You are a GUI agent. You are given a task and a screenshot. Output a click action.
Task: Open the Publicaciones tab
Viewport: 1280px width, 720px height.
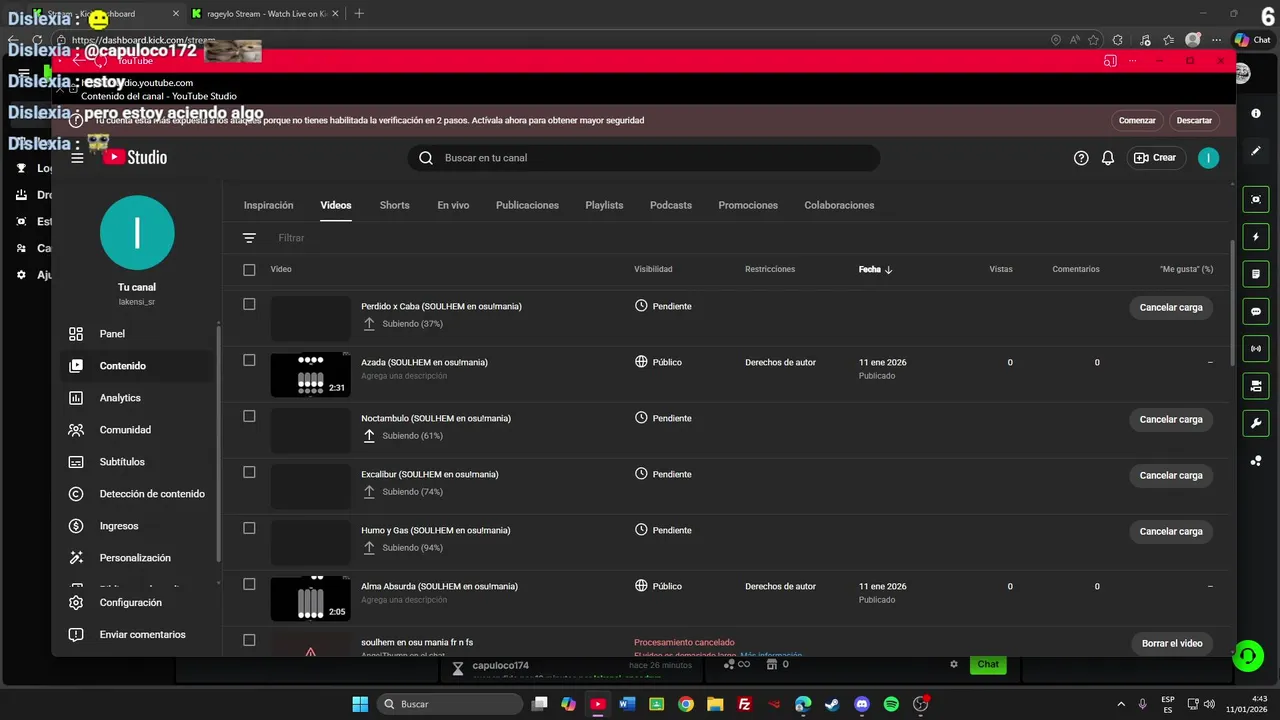(527, 205)
